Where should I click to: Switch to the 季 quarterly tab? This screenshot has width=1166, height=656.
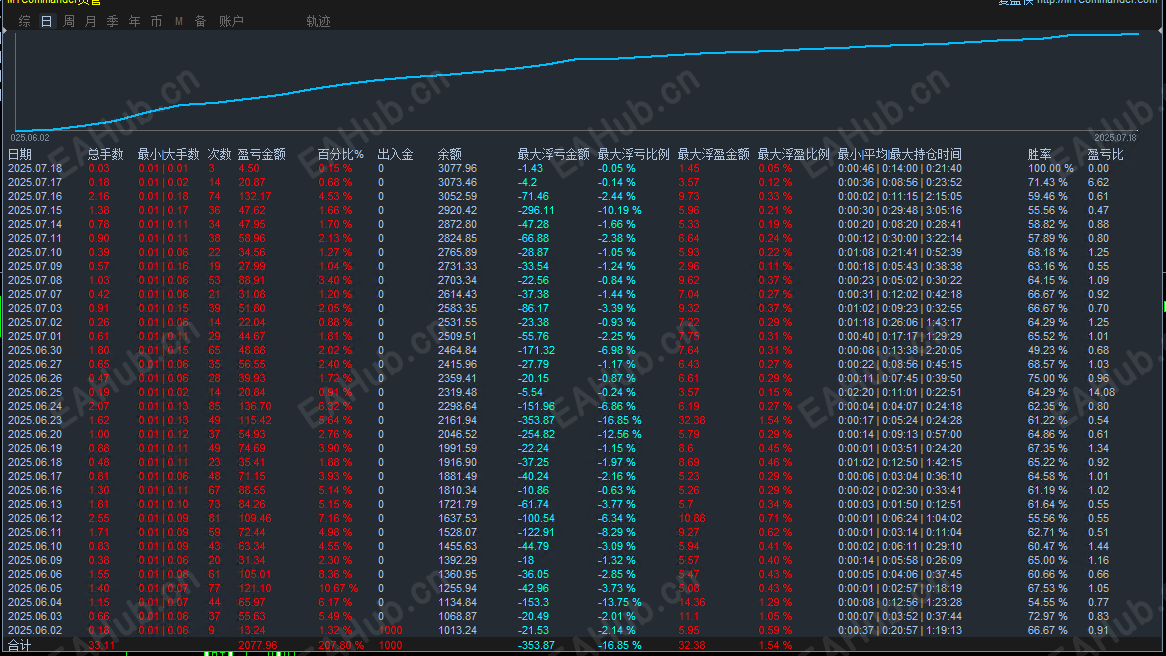pos(112,22)
